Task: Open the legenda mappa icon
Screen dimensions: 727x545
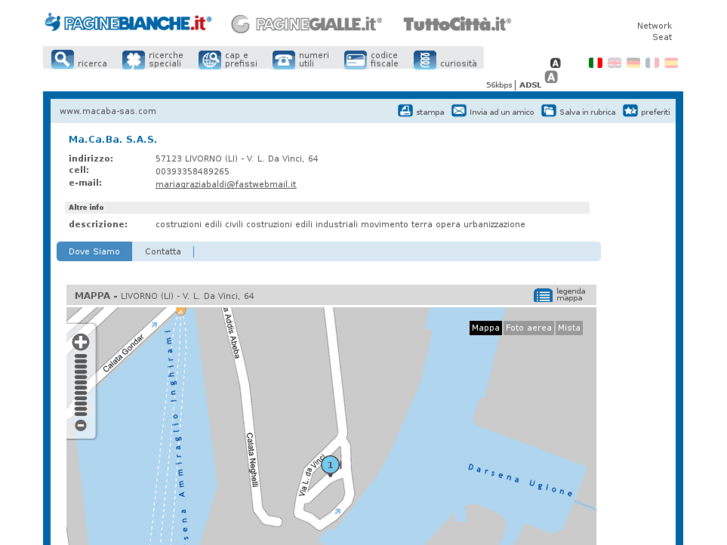Action: coord(543,295)
